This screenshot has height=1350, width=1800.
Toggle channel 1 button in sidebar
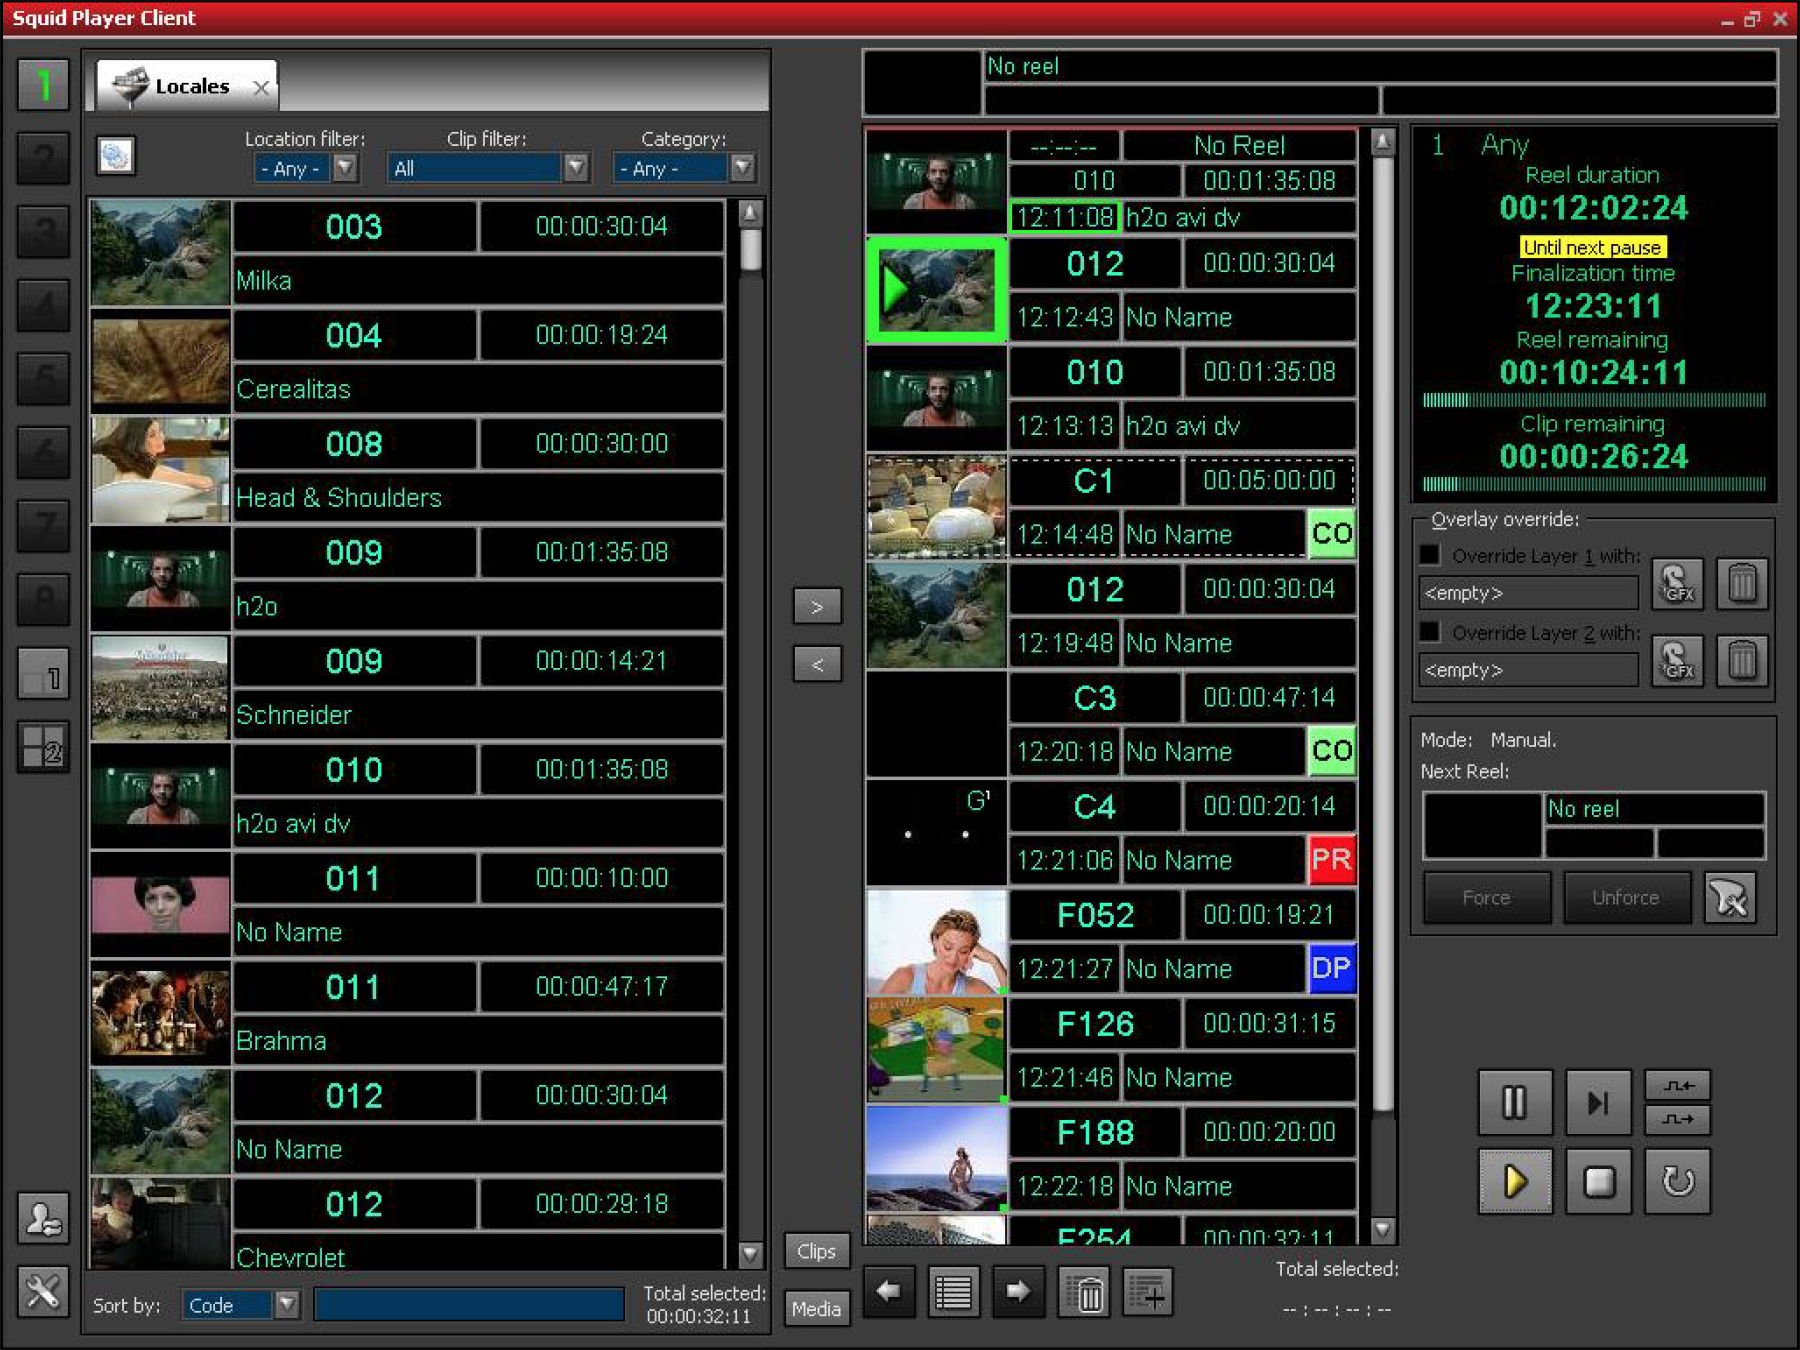pos(43,85)
